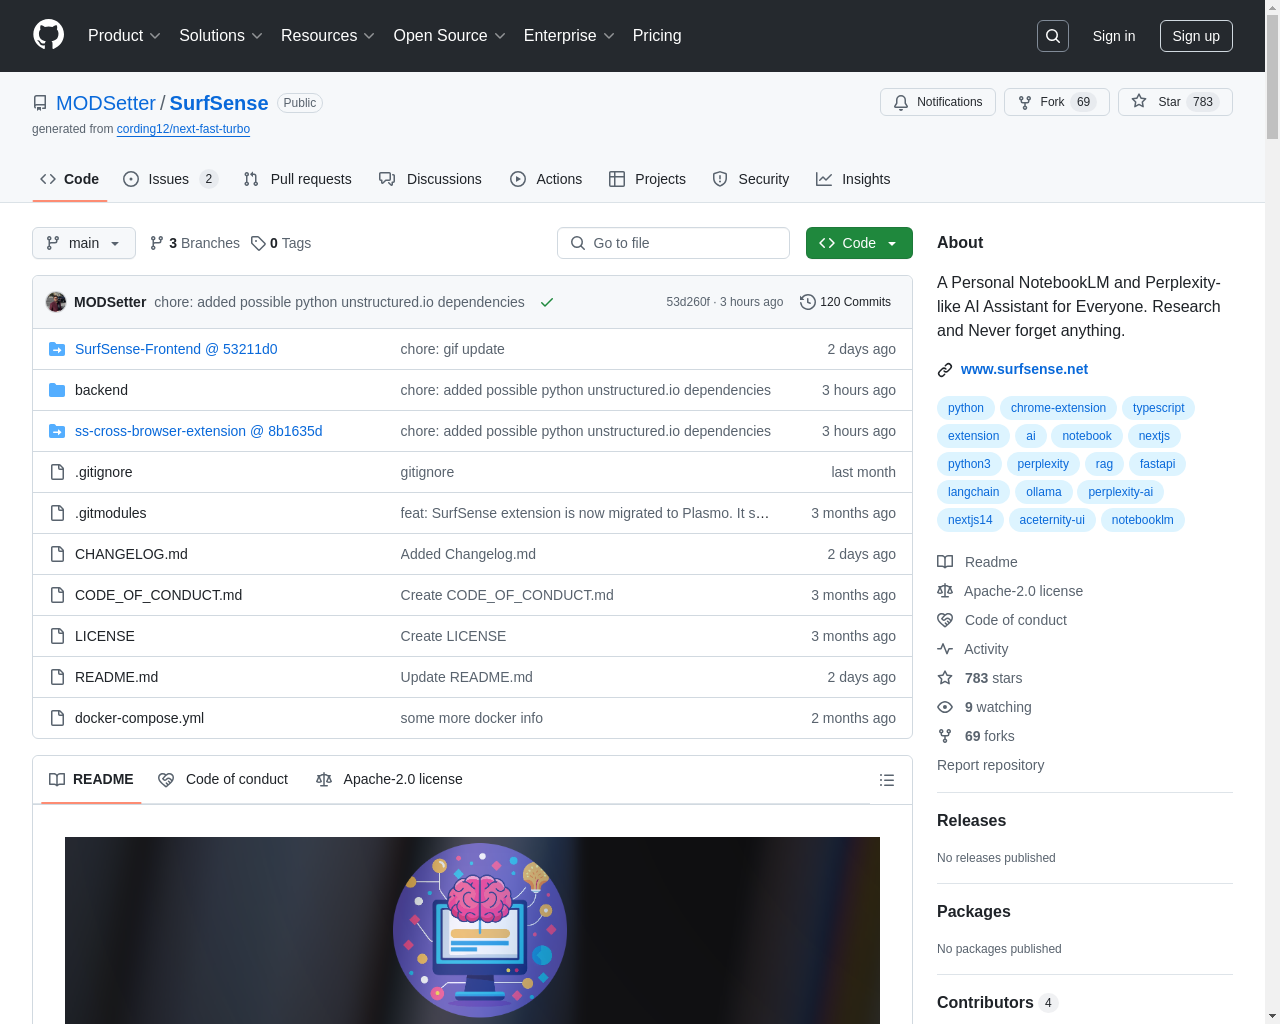Image resolution: width=1280 pixels, height=1024 pixels.
Task: Click ss-cross-browser-extension submodule icon
Action: (57, 431)
